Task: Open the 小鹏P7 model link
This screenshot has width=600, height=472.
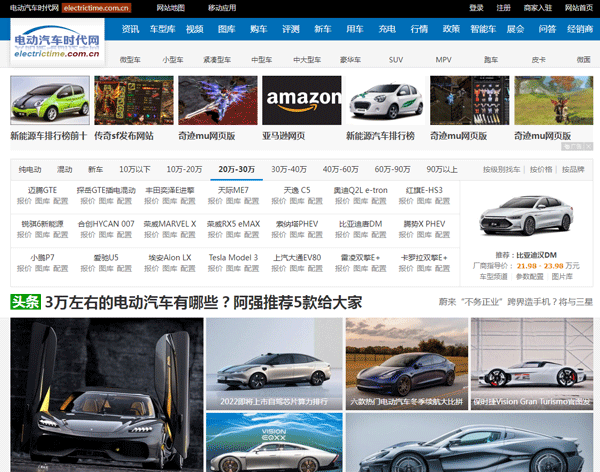Action: [42, 258]
